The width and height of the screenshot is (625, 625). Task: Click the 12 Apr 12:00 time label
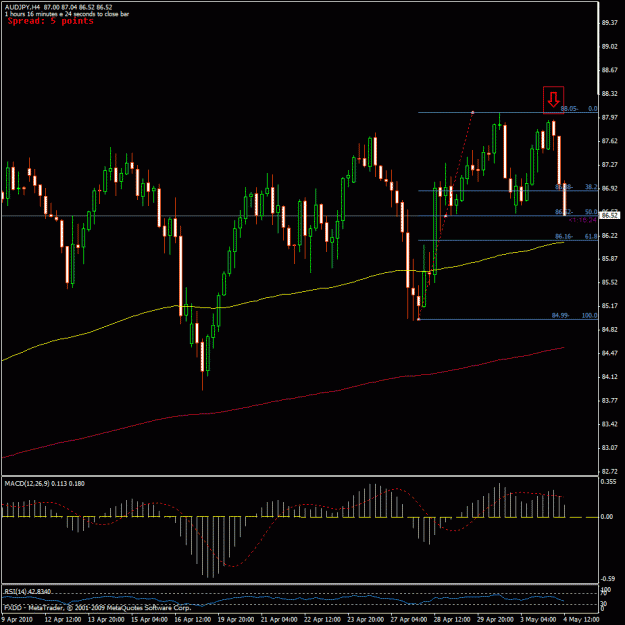click(x=63, y=619)
